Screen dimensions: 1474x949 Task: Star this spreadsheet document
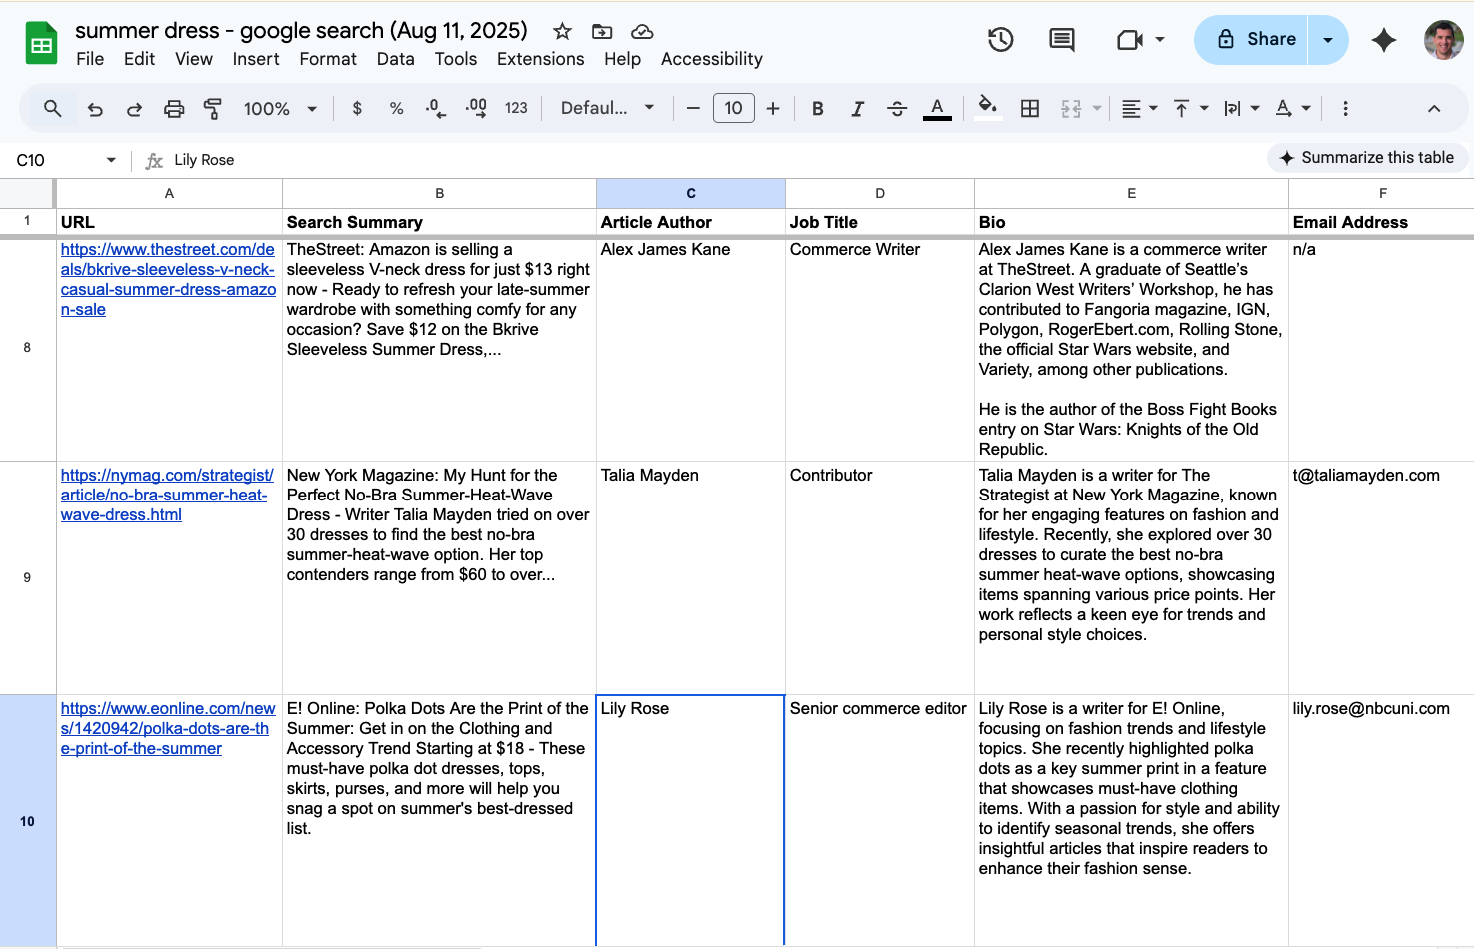tap(563, 31)
